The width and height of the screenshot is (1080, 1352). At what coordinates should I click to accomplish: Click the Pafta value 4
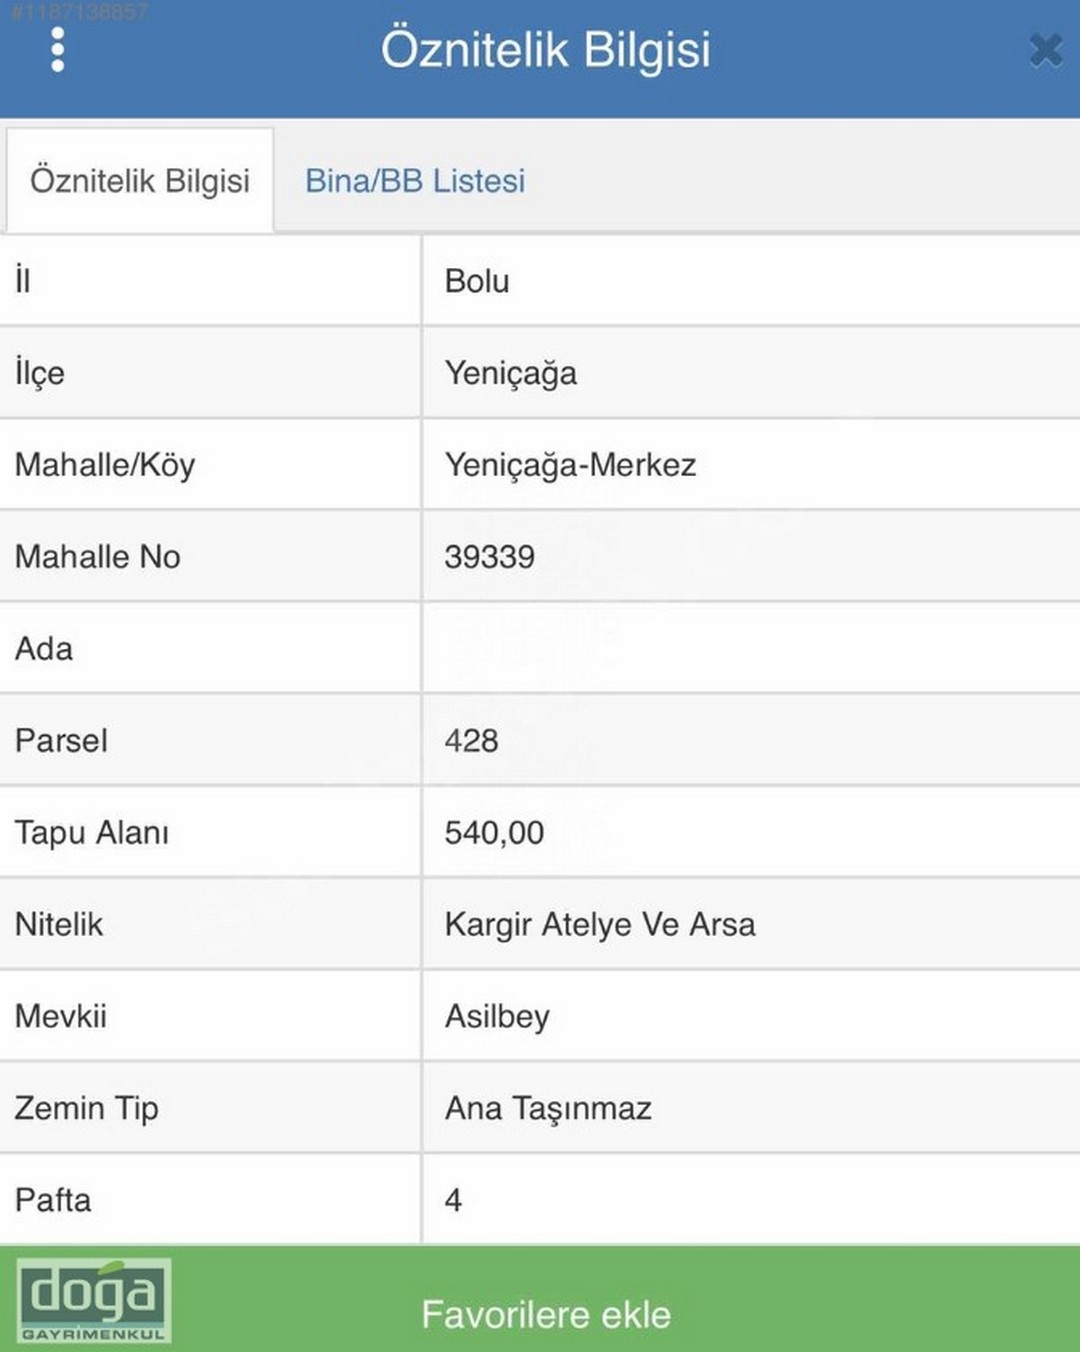453,1200
